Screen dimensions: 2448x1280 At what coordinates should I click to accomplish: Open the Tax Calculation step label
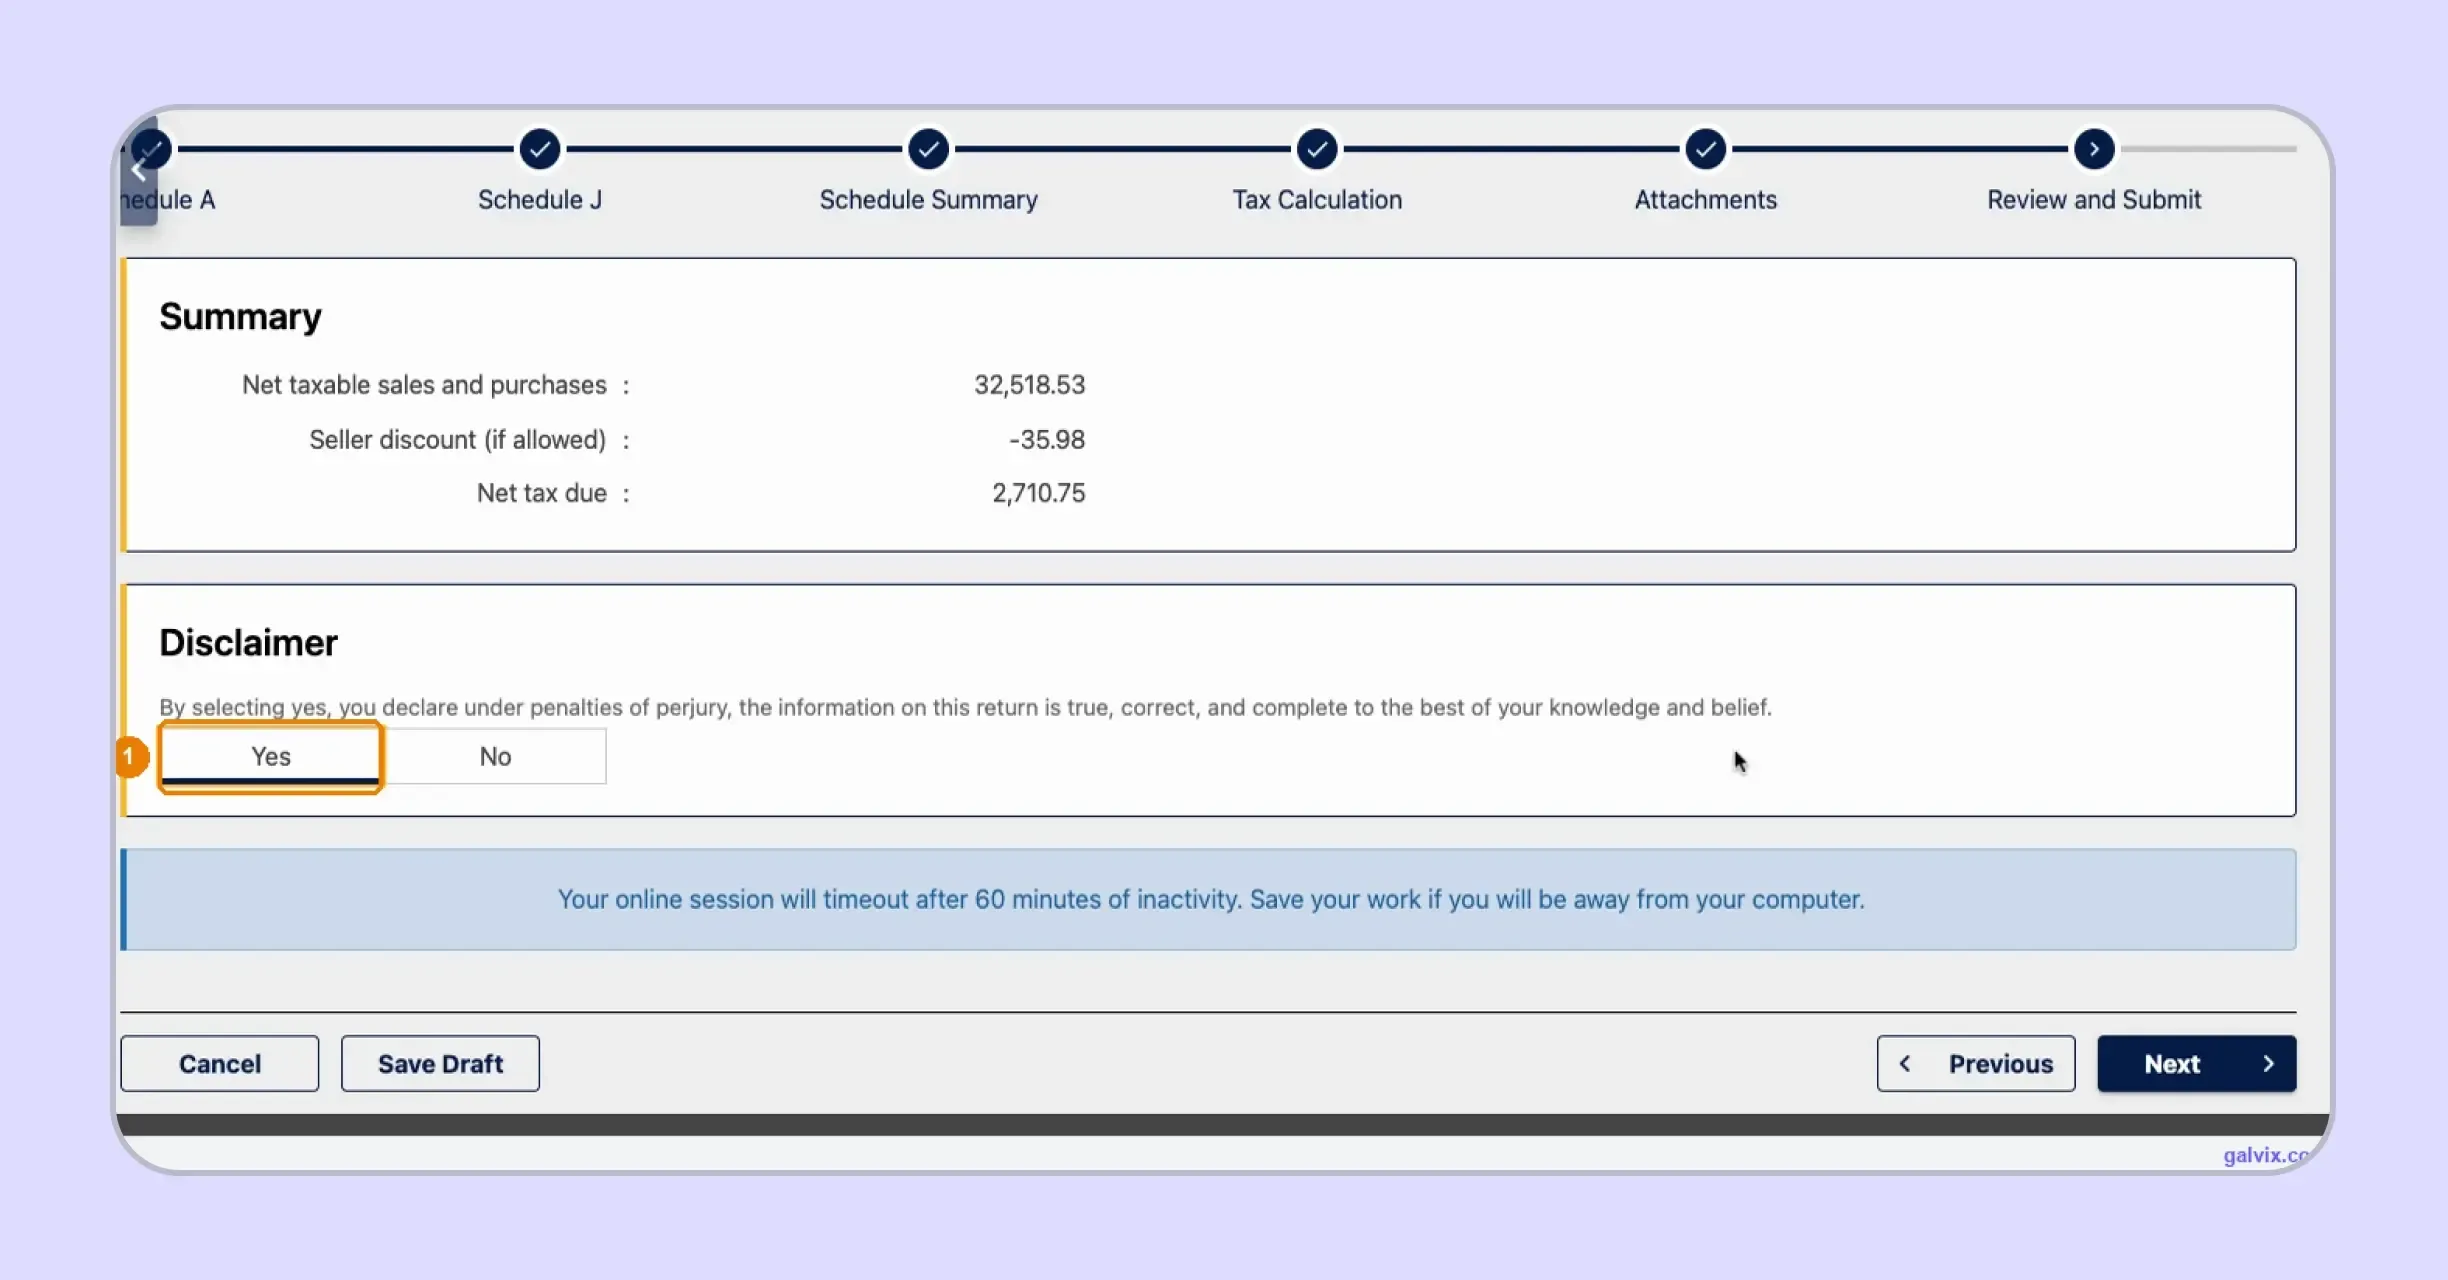[x=1317, y=200]
